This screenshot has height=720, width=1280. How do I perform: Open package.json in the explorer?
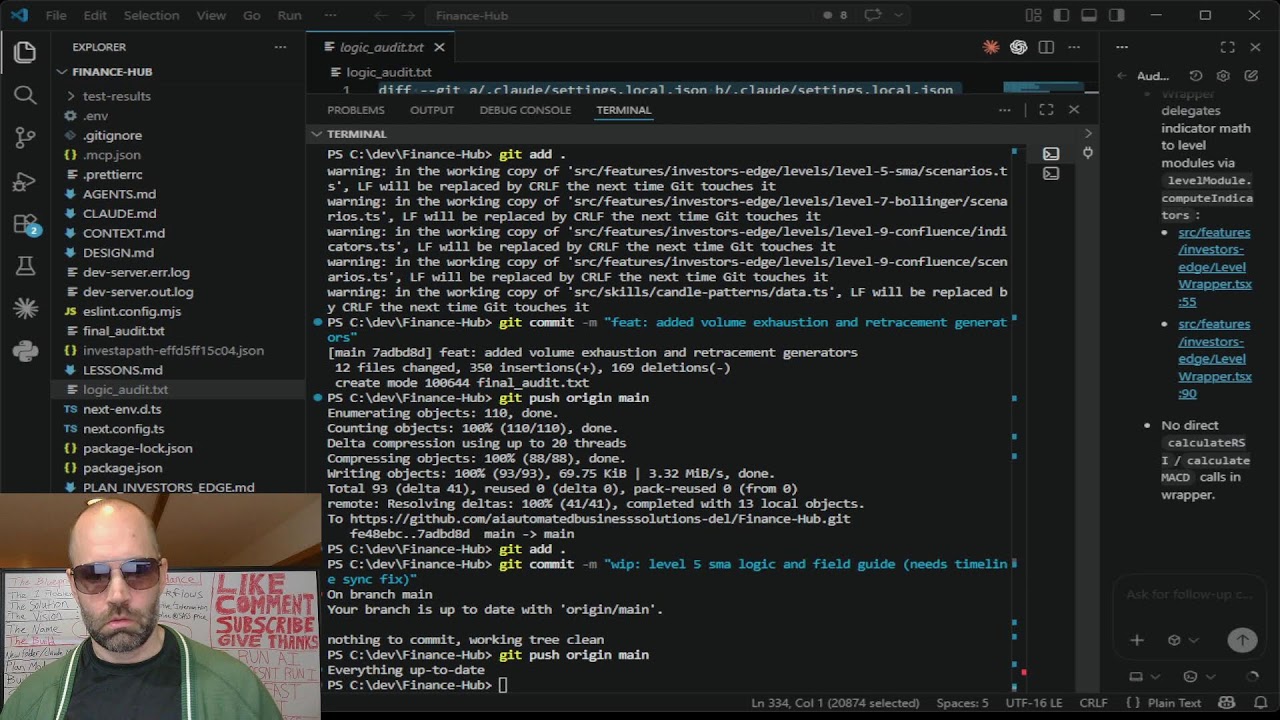[x=122, y=468]
